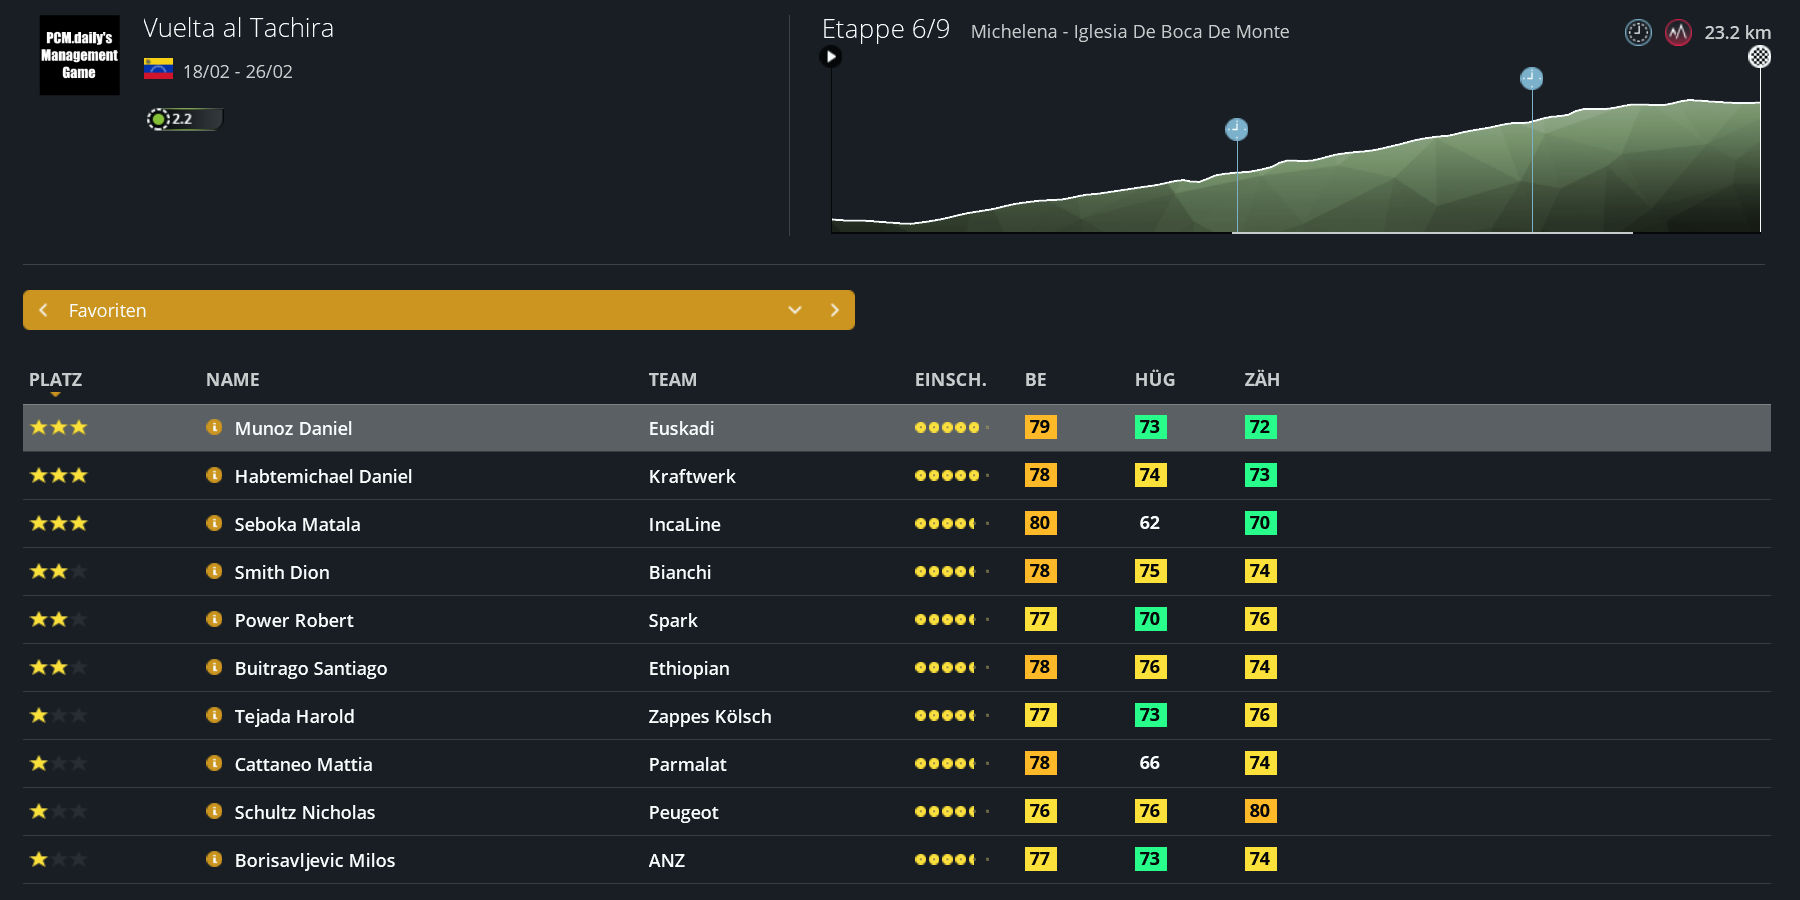Sort table by BE column

pos(1035,380)
